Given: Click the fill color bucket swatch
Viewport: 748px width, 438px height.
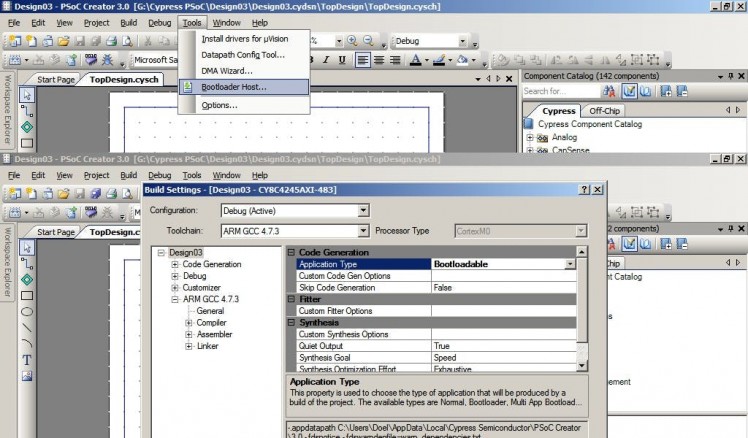Looking at the screenshot, I should pyautogui.click(x=462, y=60).
